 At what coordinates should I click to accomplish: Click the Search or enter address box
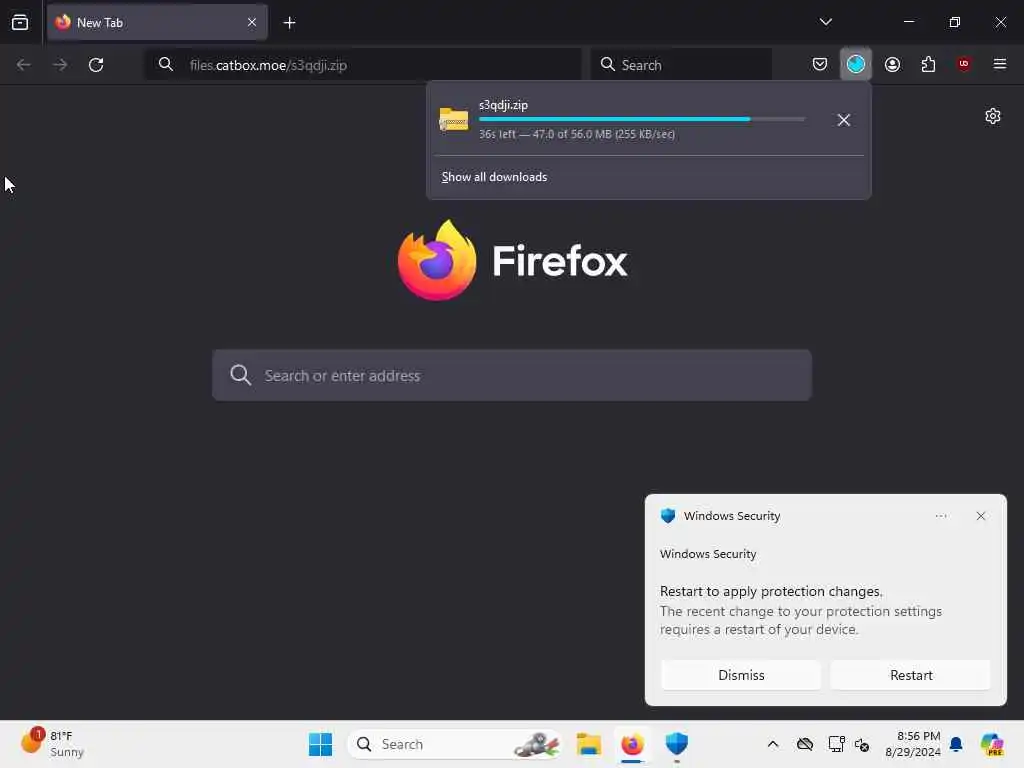511,376
